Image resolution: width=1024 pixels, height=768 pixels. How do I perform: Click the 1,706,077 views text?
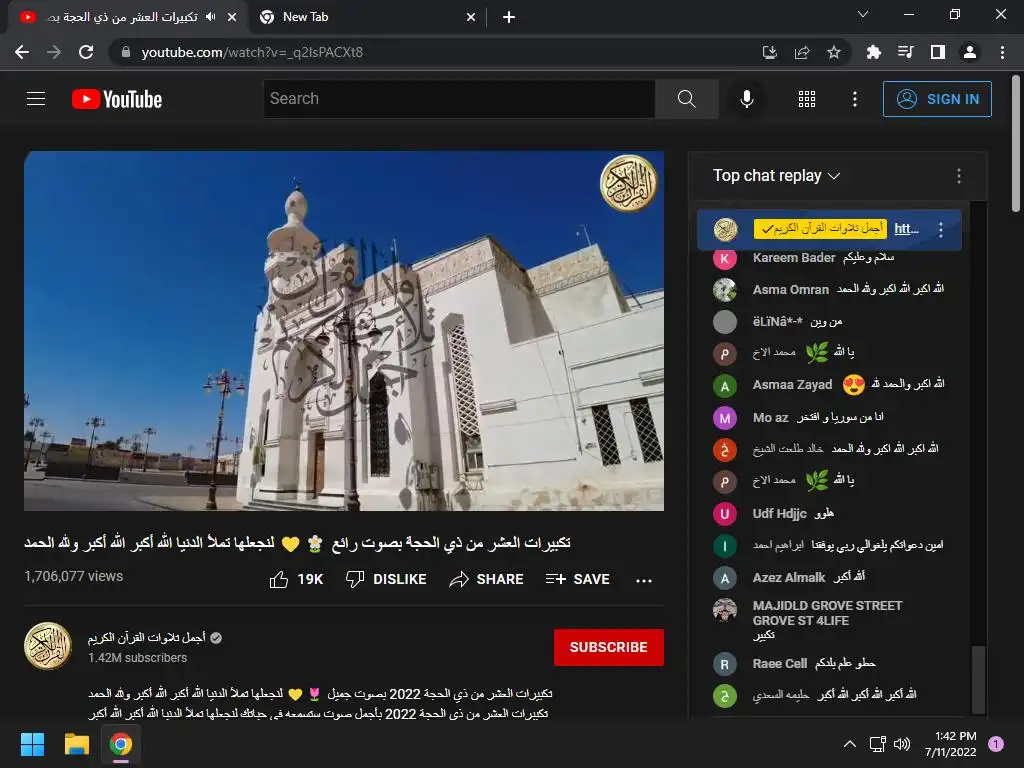(x=74, y=576)
